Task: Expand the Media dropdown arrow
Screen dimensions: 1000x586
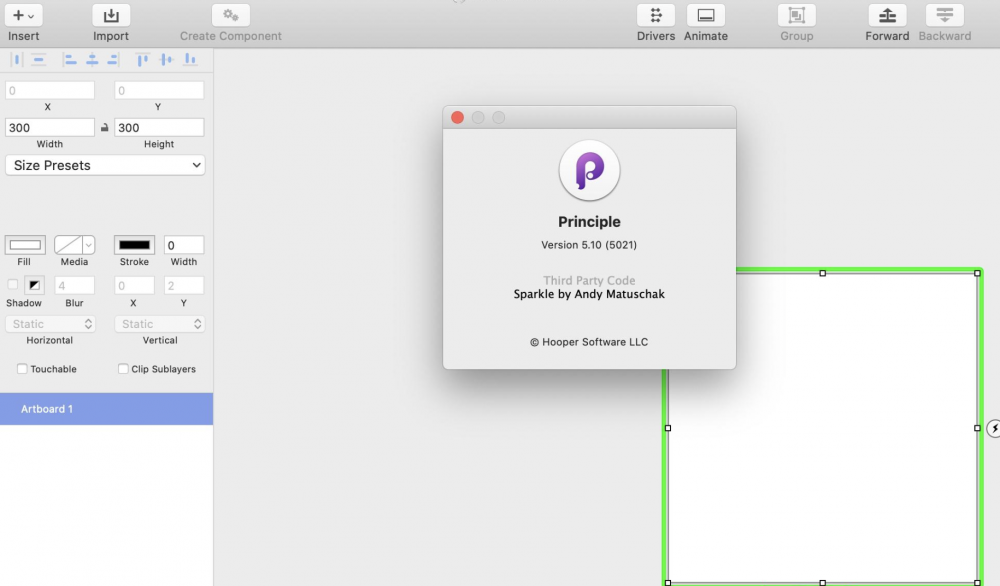Action: 89,245
